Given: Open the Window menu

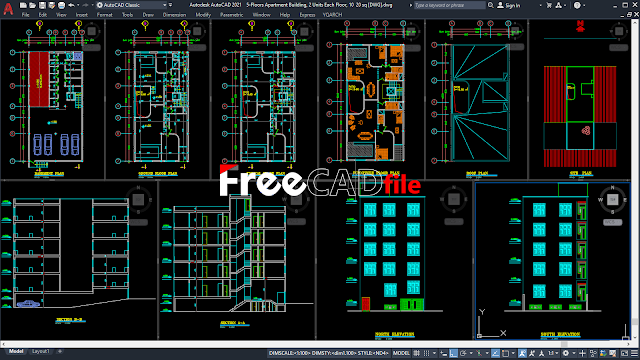Looking at the screenshot, I should coord(261,15).
